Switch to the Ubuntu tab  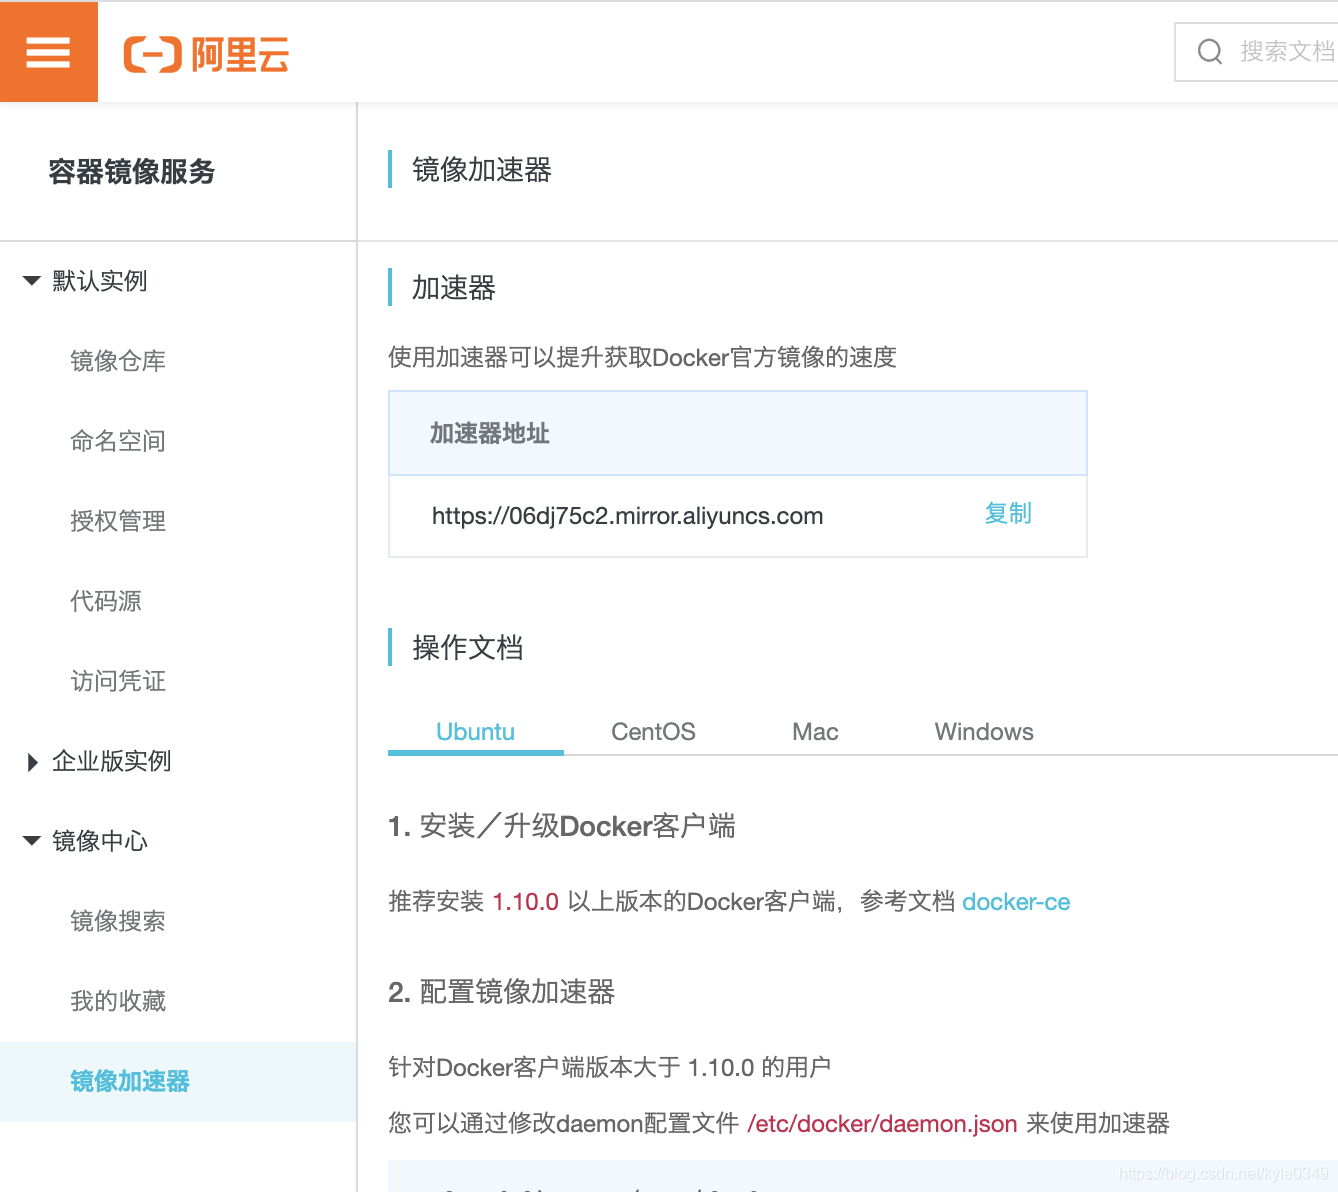(x=476, y=732)
